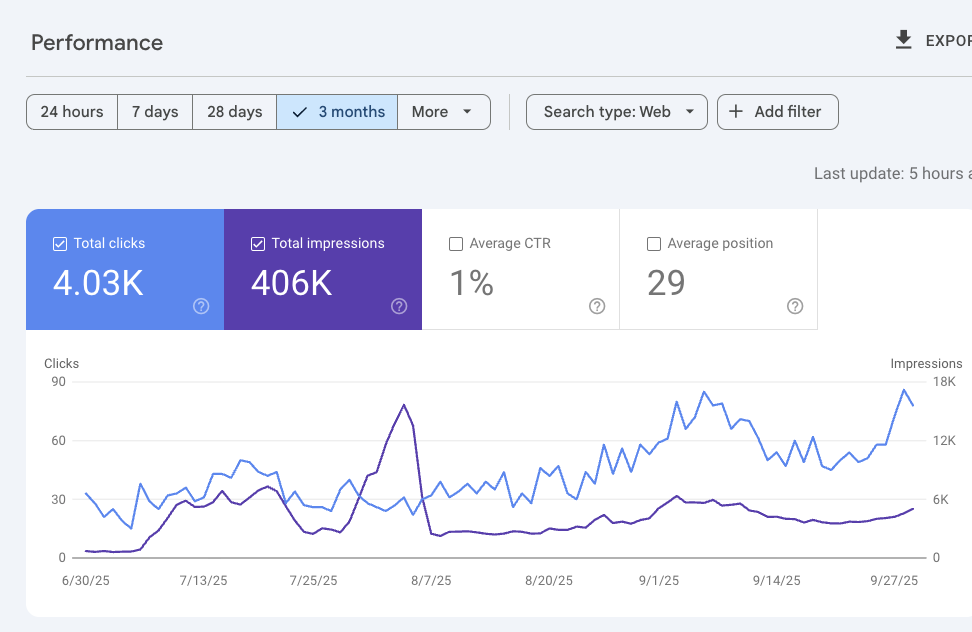The width and height of the screenshot is (972, 632).
Task: Open help icon on Average CTR card
Action: pos(597,307)
